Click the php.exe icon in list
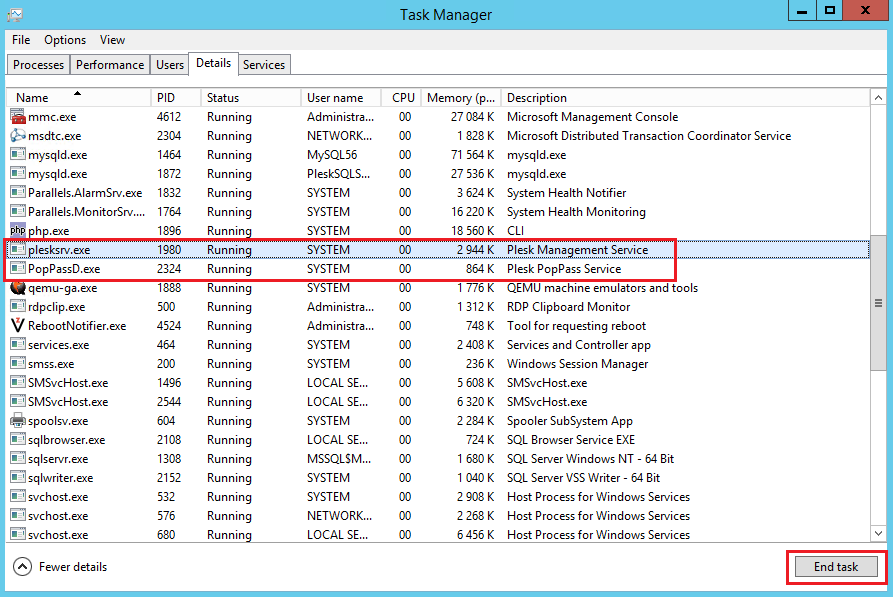893x597 pixels. (x=18, y=231)
